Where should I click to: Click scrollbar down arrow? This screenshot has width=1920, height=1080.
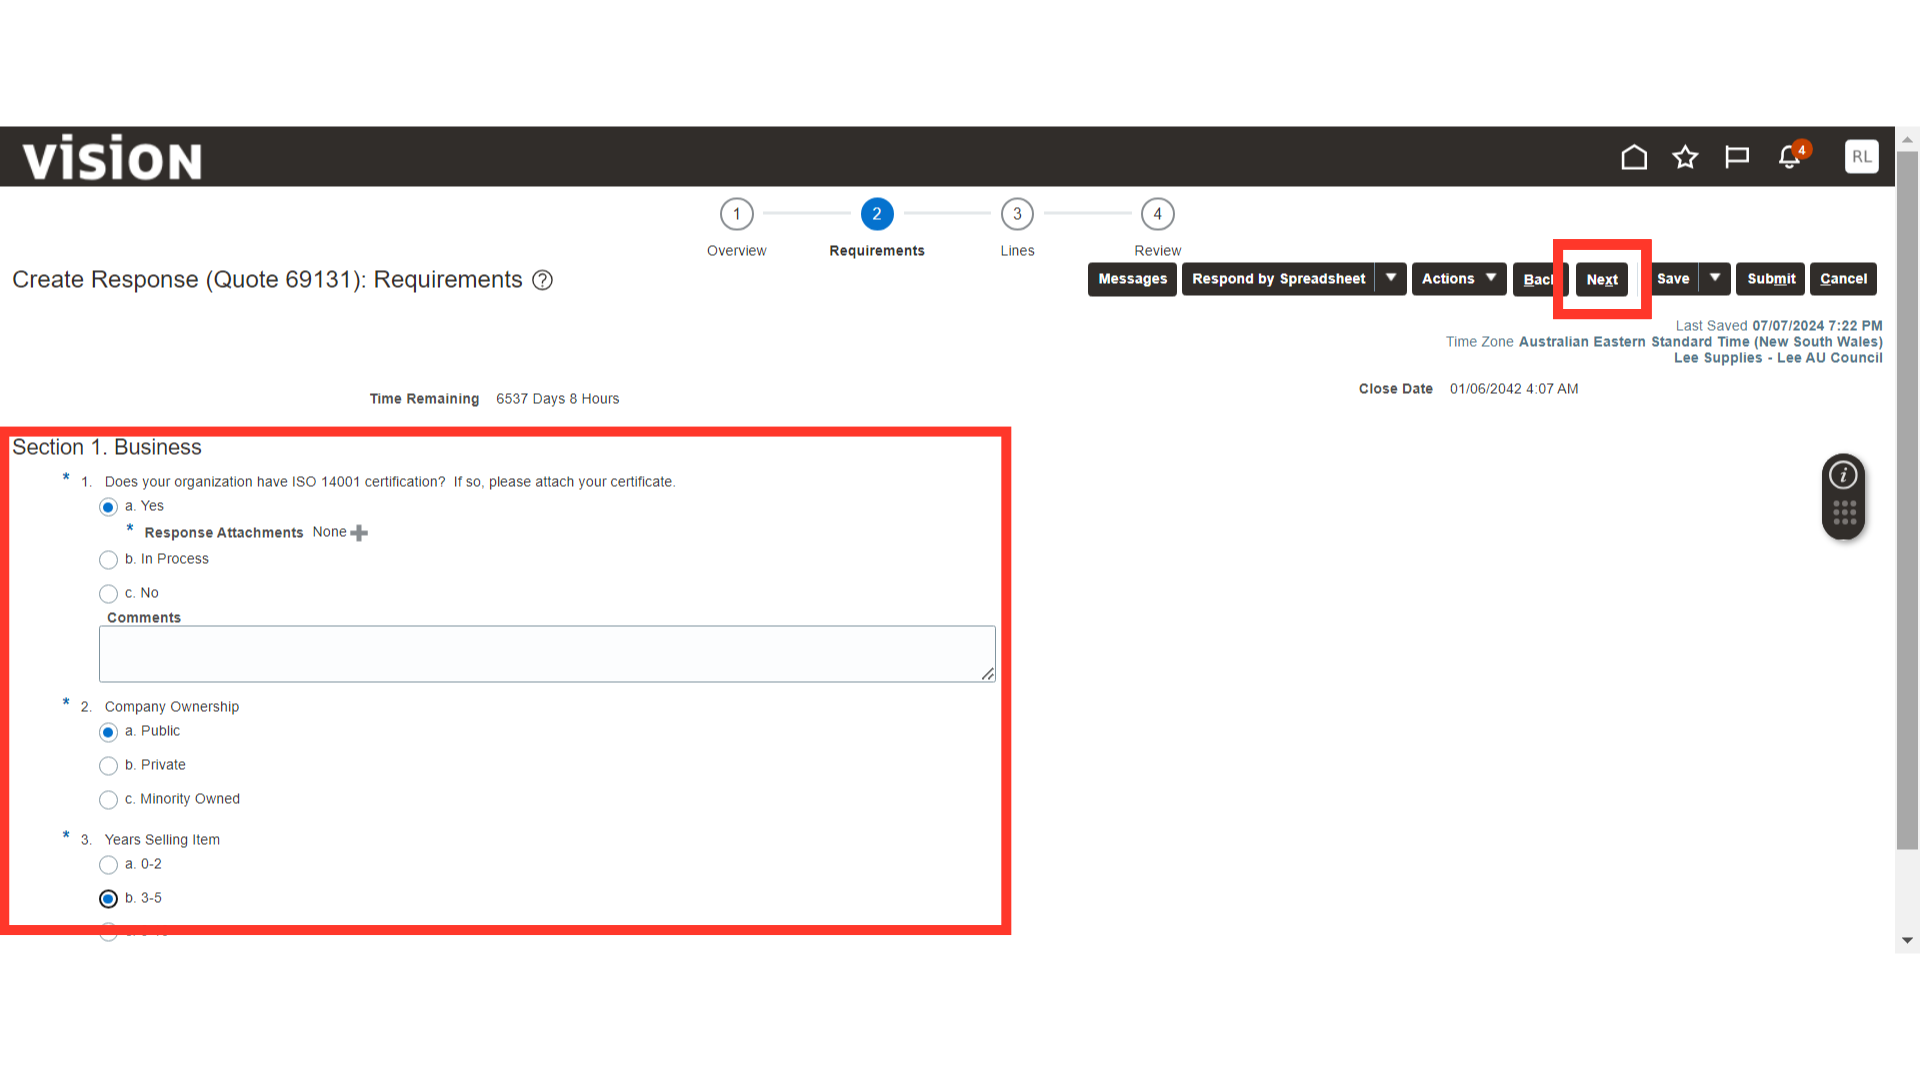point(1907,940)
